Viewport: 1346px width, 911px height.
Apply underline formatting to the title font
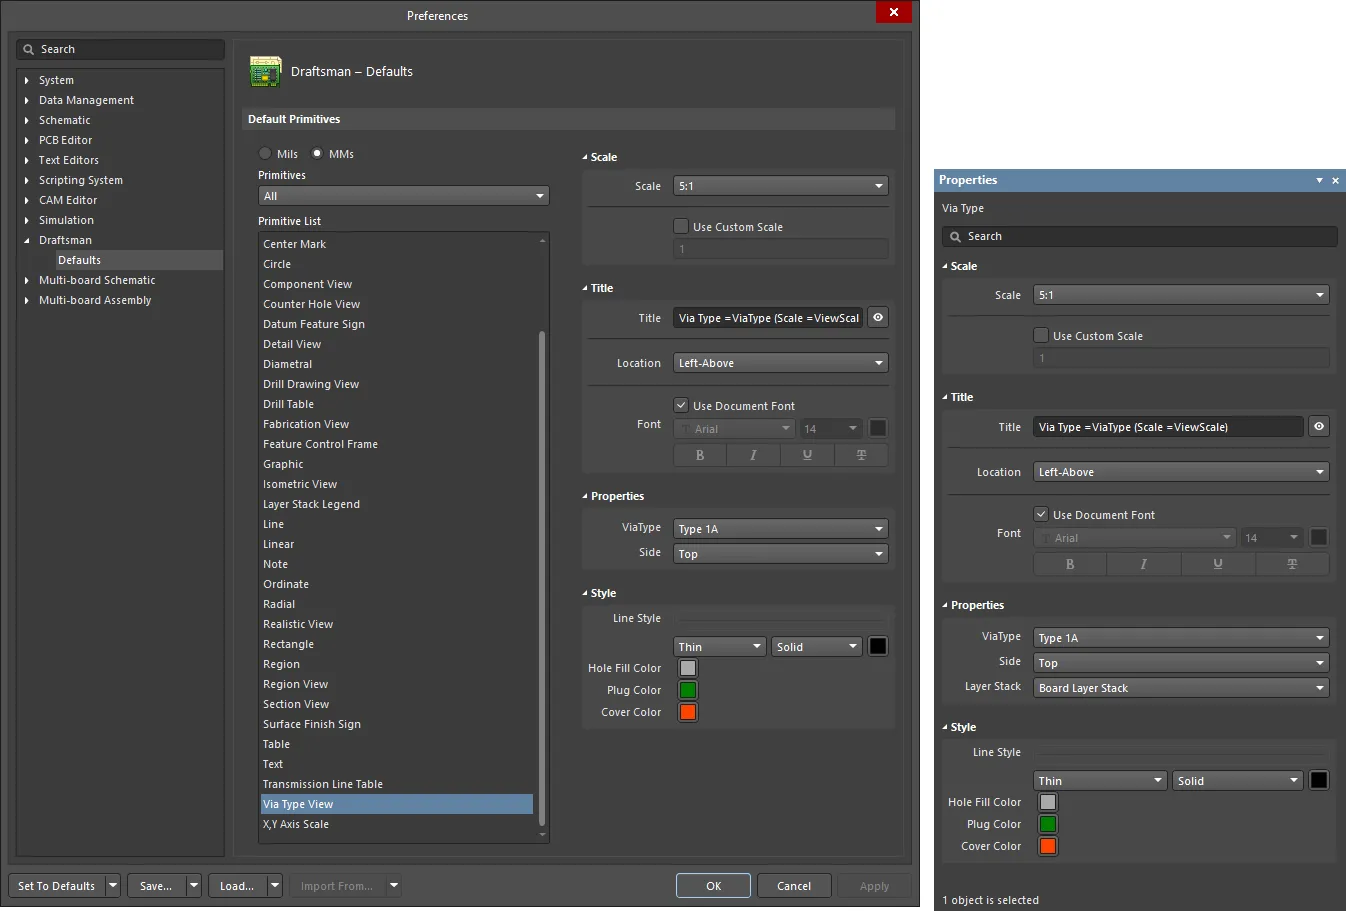click(806, 455)
